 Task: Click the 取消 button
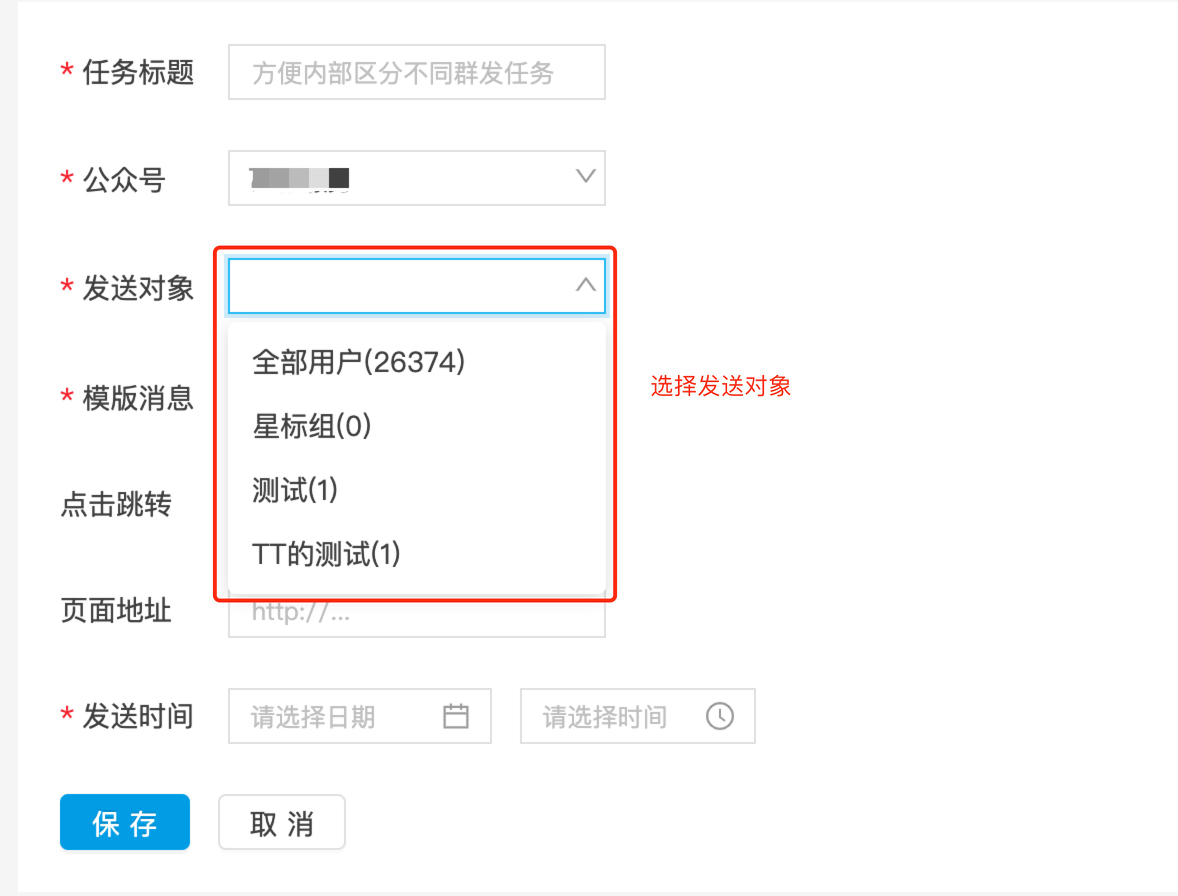[282, 823]
